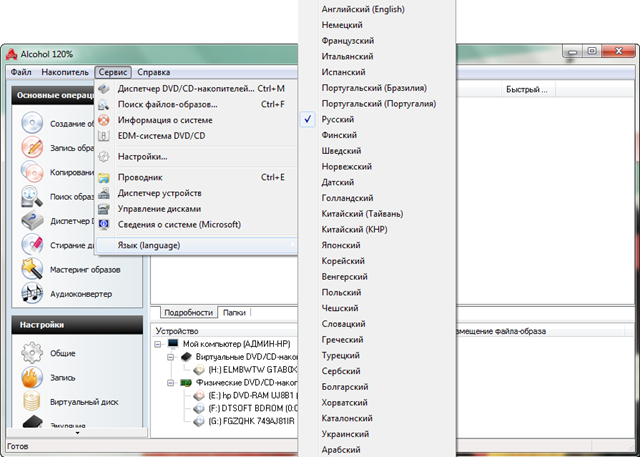The image size is (640, 457).
Task: Select Французский language
Action: pos(377,41)
